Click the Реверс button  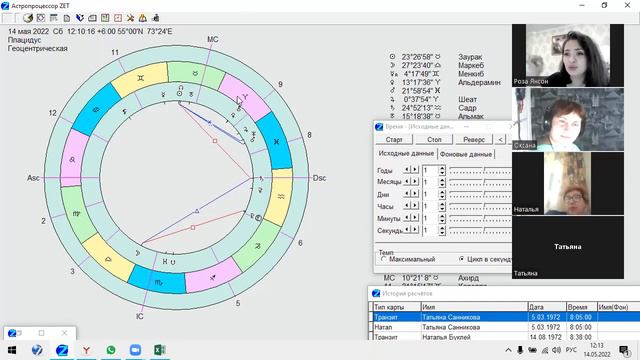[x=474, y=140]
